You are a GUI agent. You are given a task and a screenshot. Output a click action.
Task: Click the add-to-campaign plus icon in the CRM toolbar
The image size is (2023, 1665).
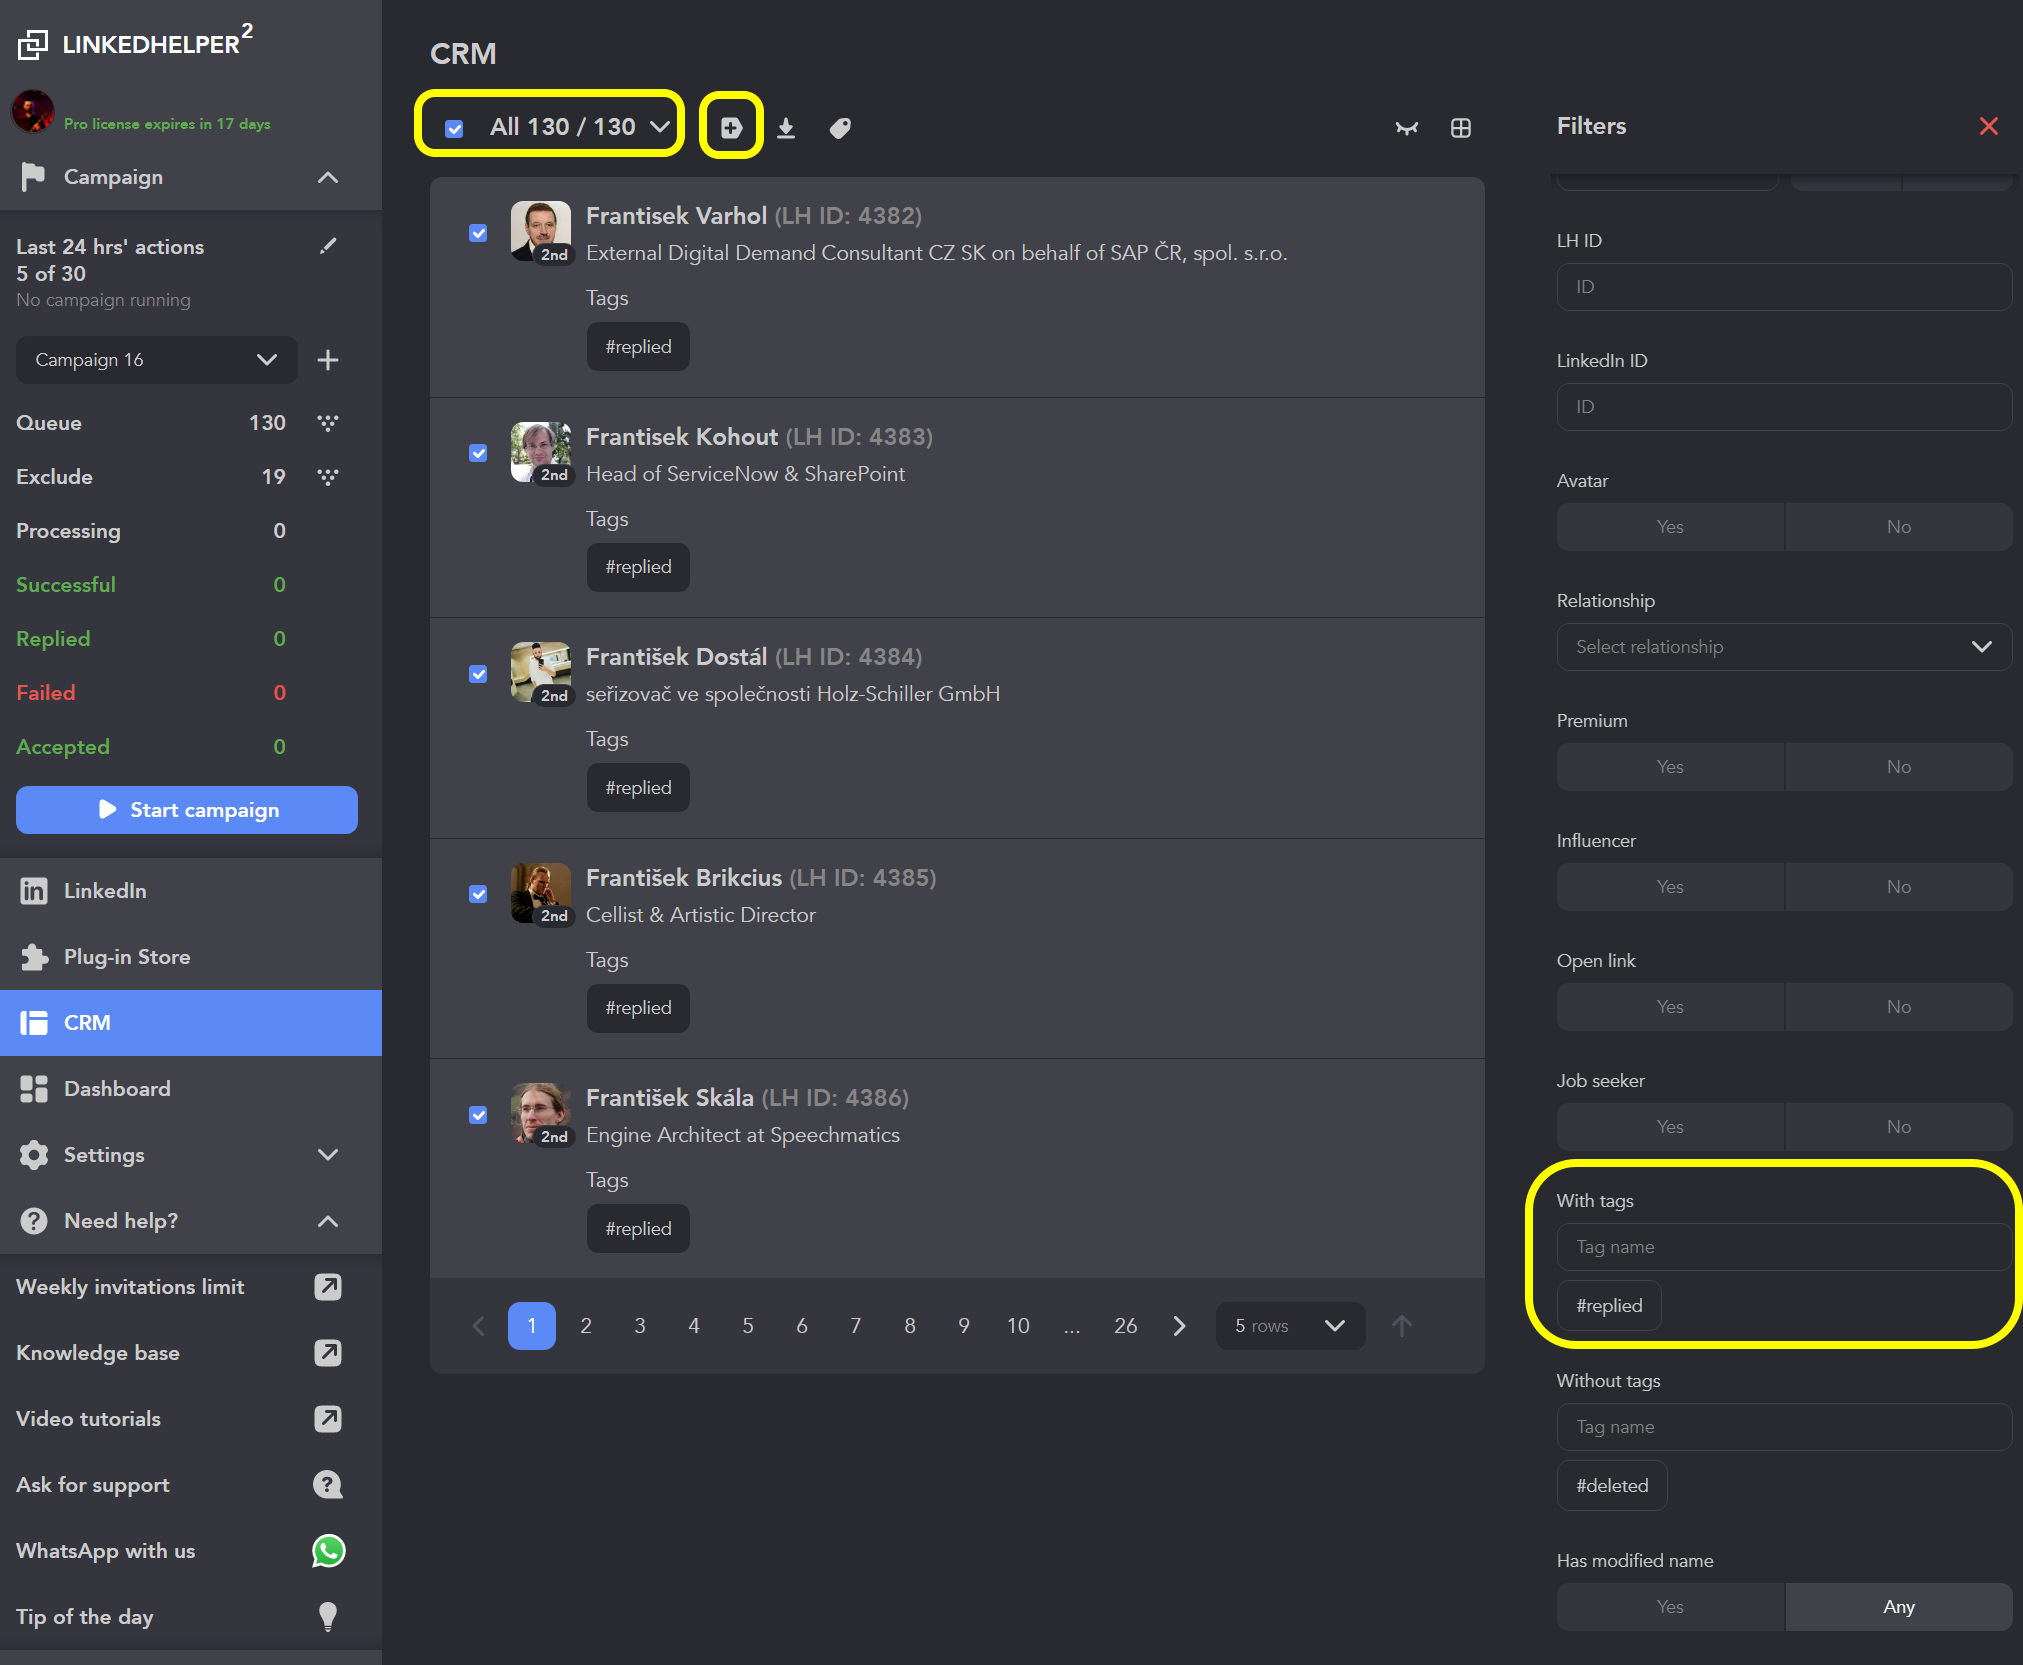(x=731, y=127)
